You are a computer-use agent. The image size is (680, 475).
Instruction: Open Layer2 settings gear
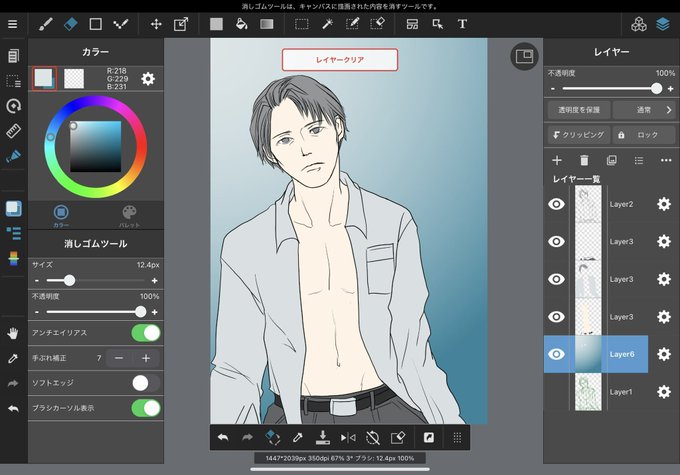coord(664,204)
